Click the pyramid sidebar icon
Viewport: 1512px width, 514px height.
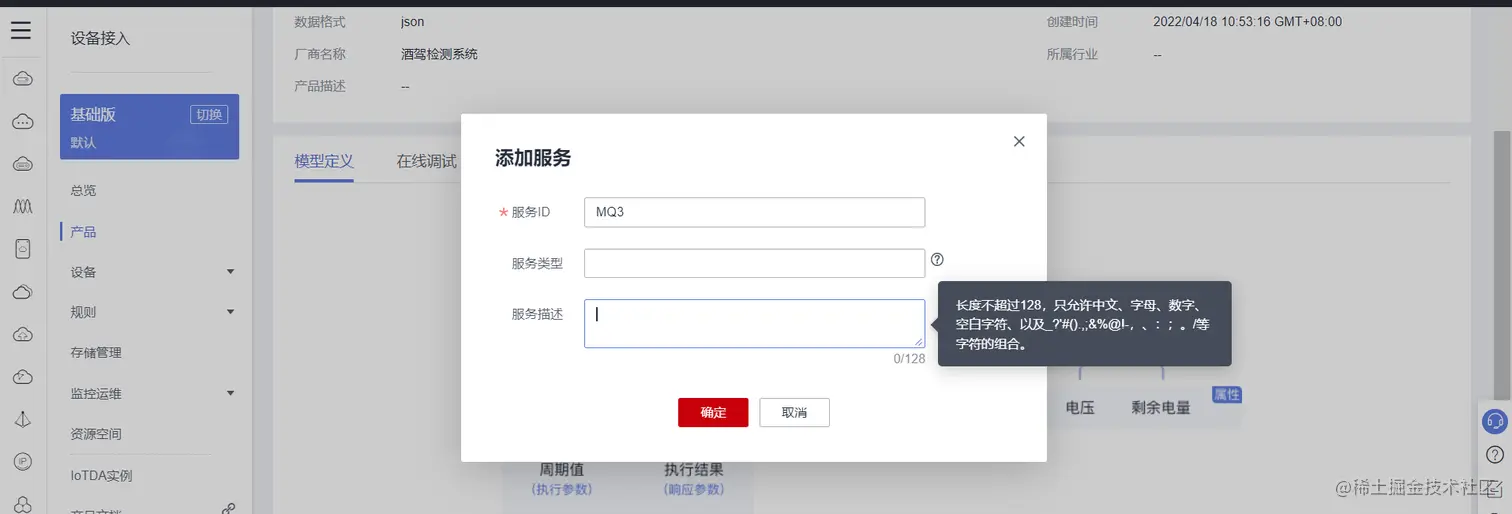[22, 420]
